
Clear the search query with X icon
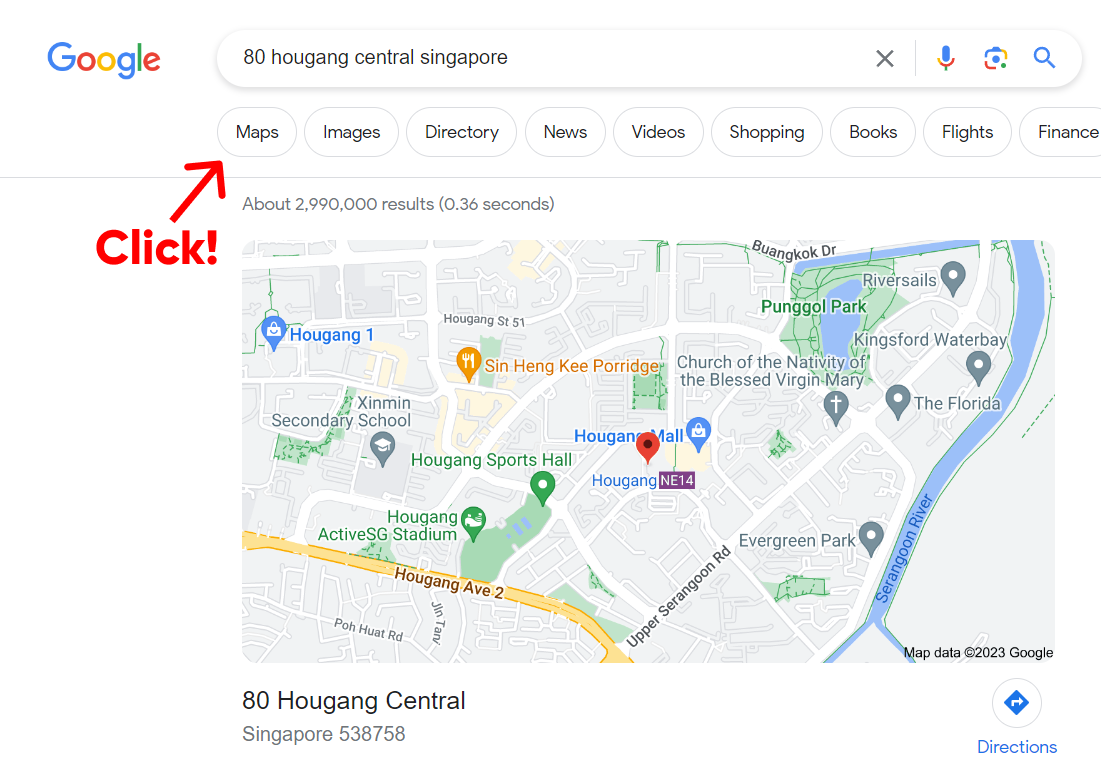pos(885,58)
